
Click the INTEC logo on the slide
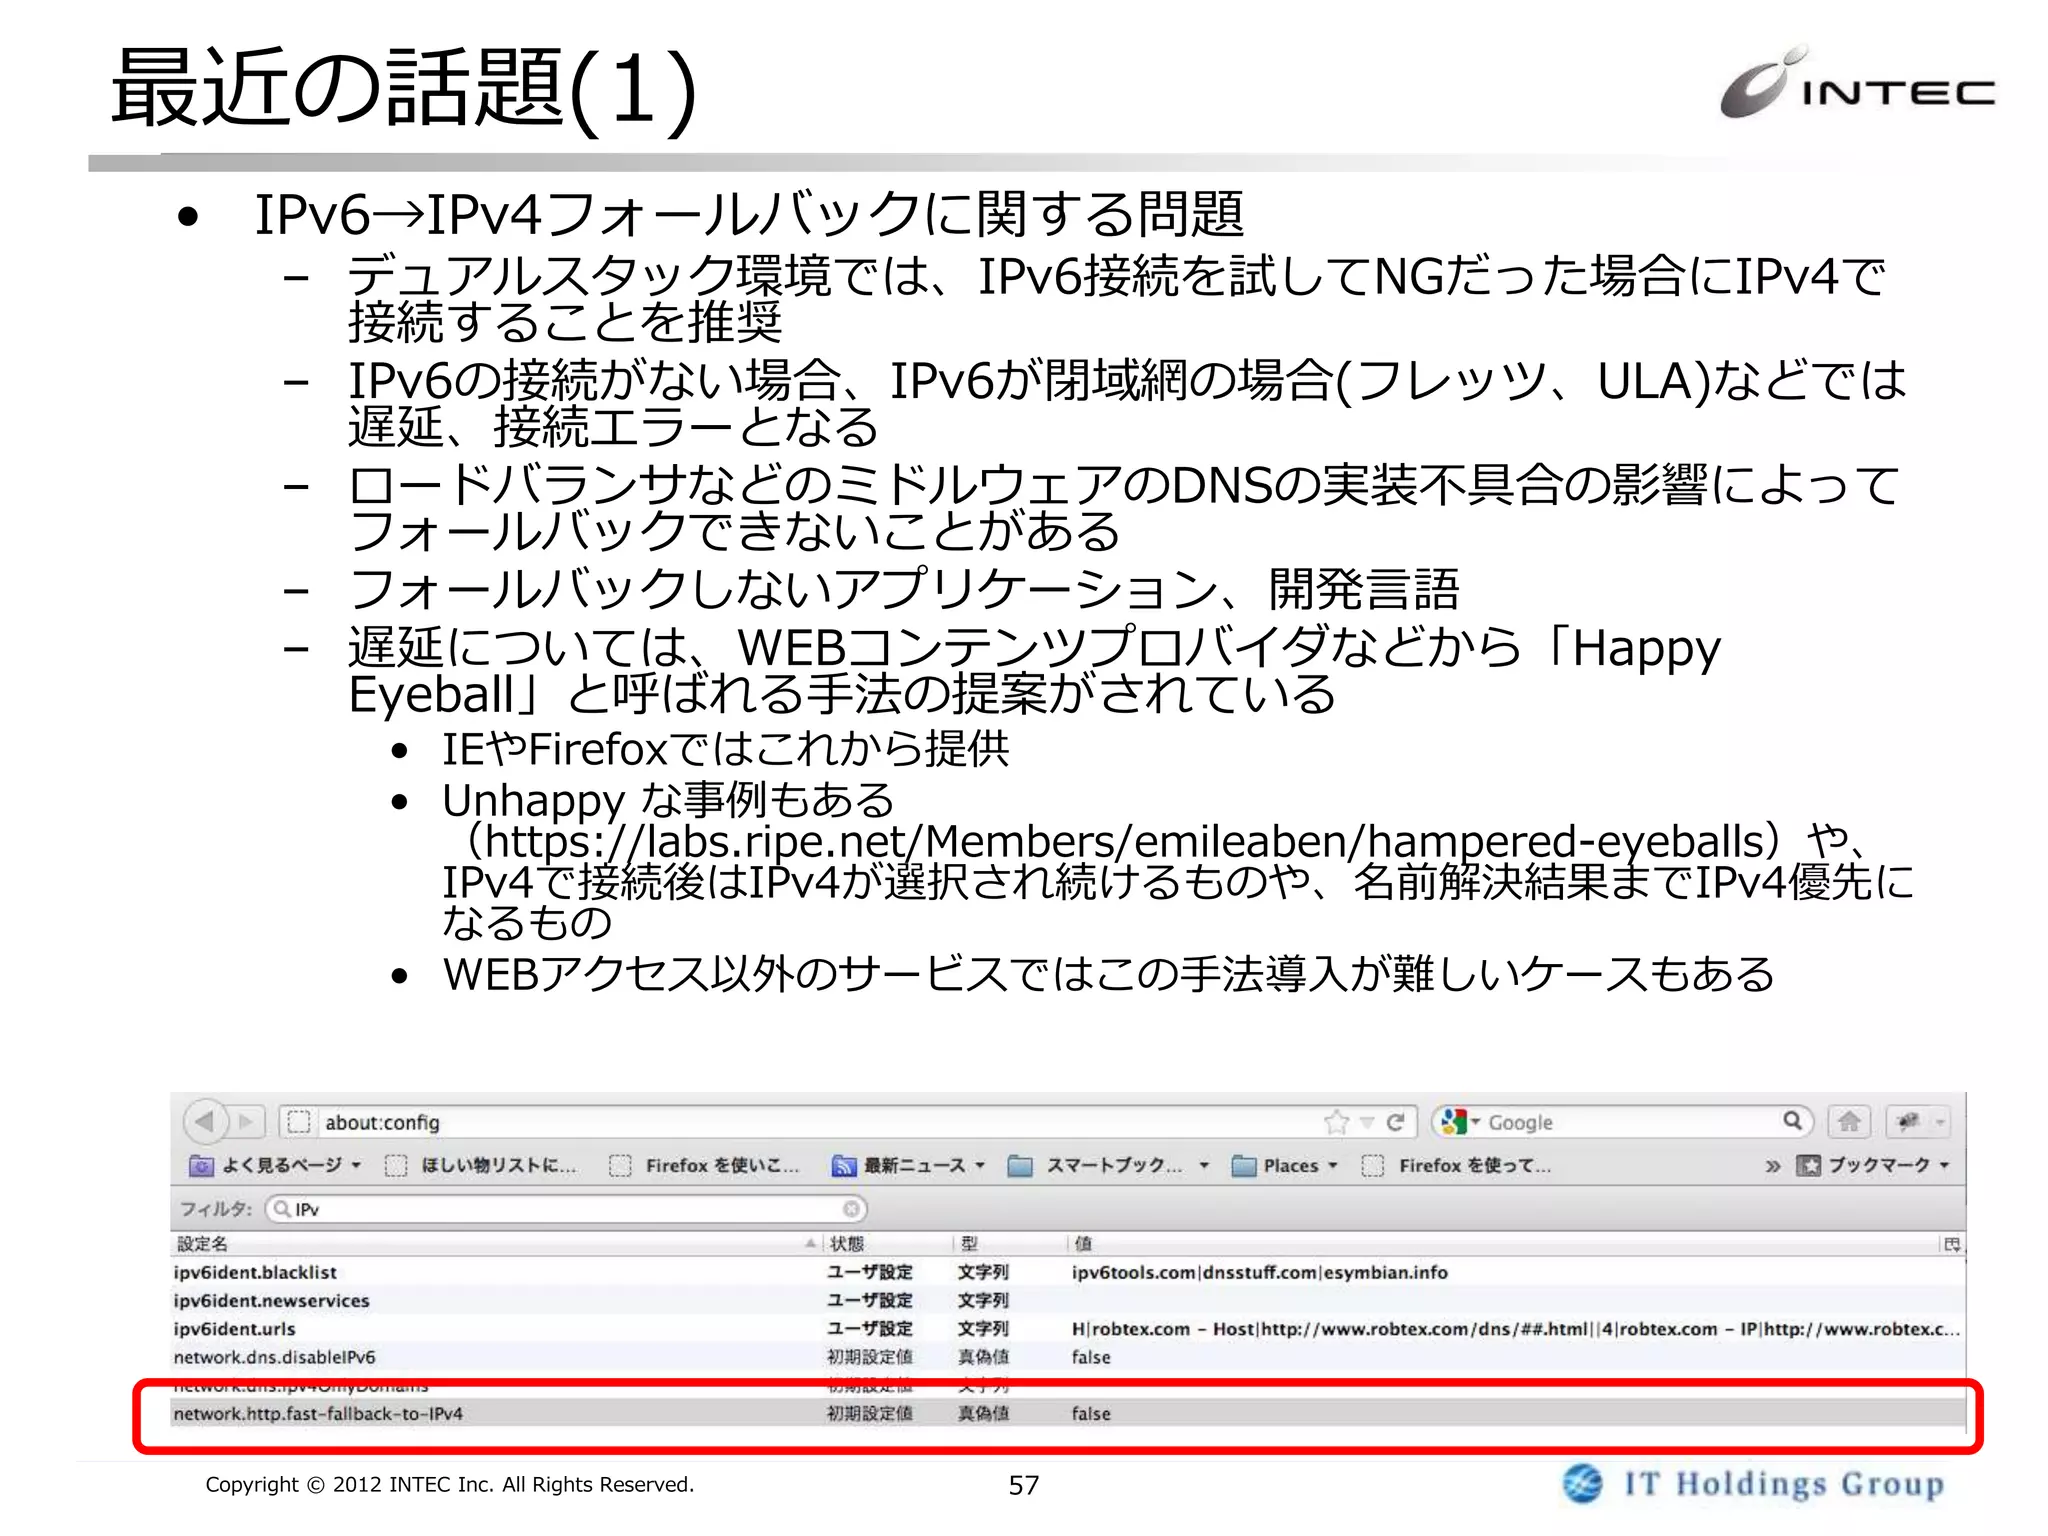(x=1857, y=84)
